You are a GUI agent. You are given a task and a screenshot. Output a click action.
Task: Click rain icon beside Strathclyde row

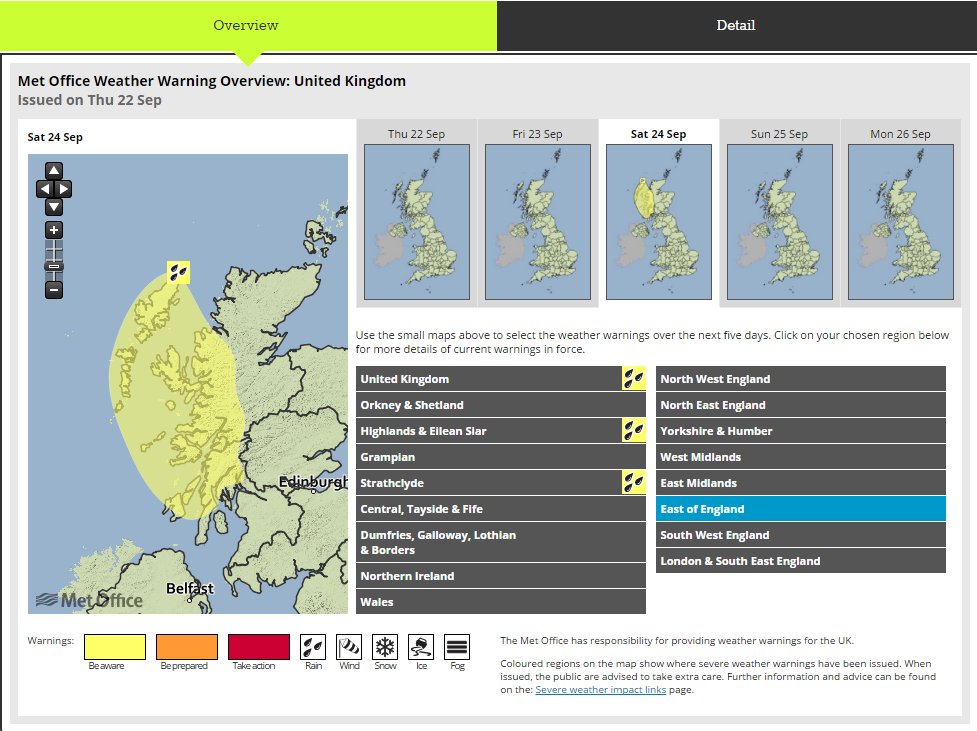click(x=634, y=482)
